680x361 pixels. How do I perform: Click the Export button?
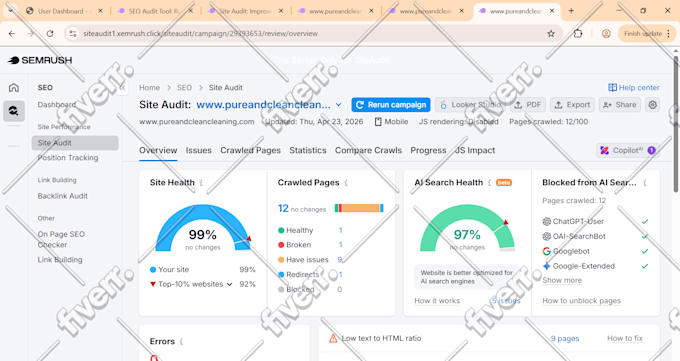point(572,105)
